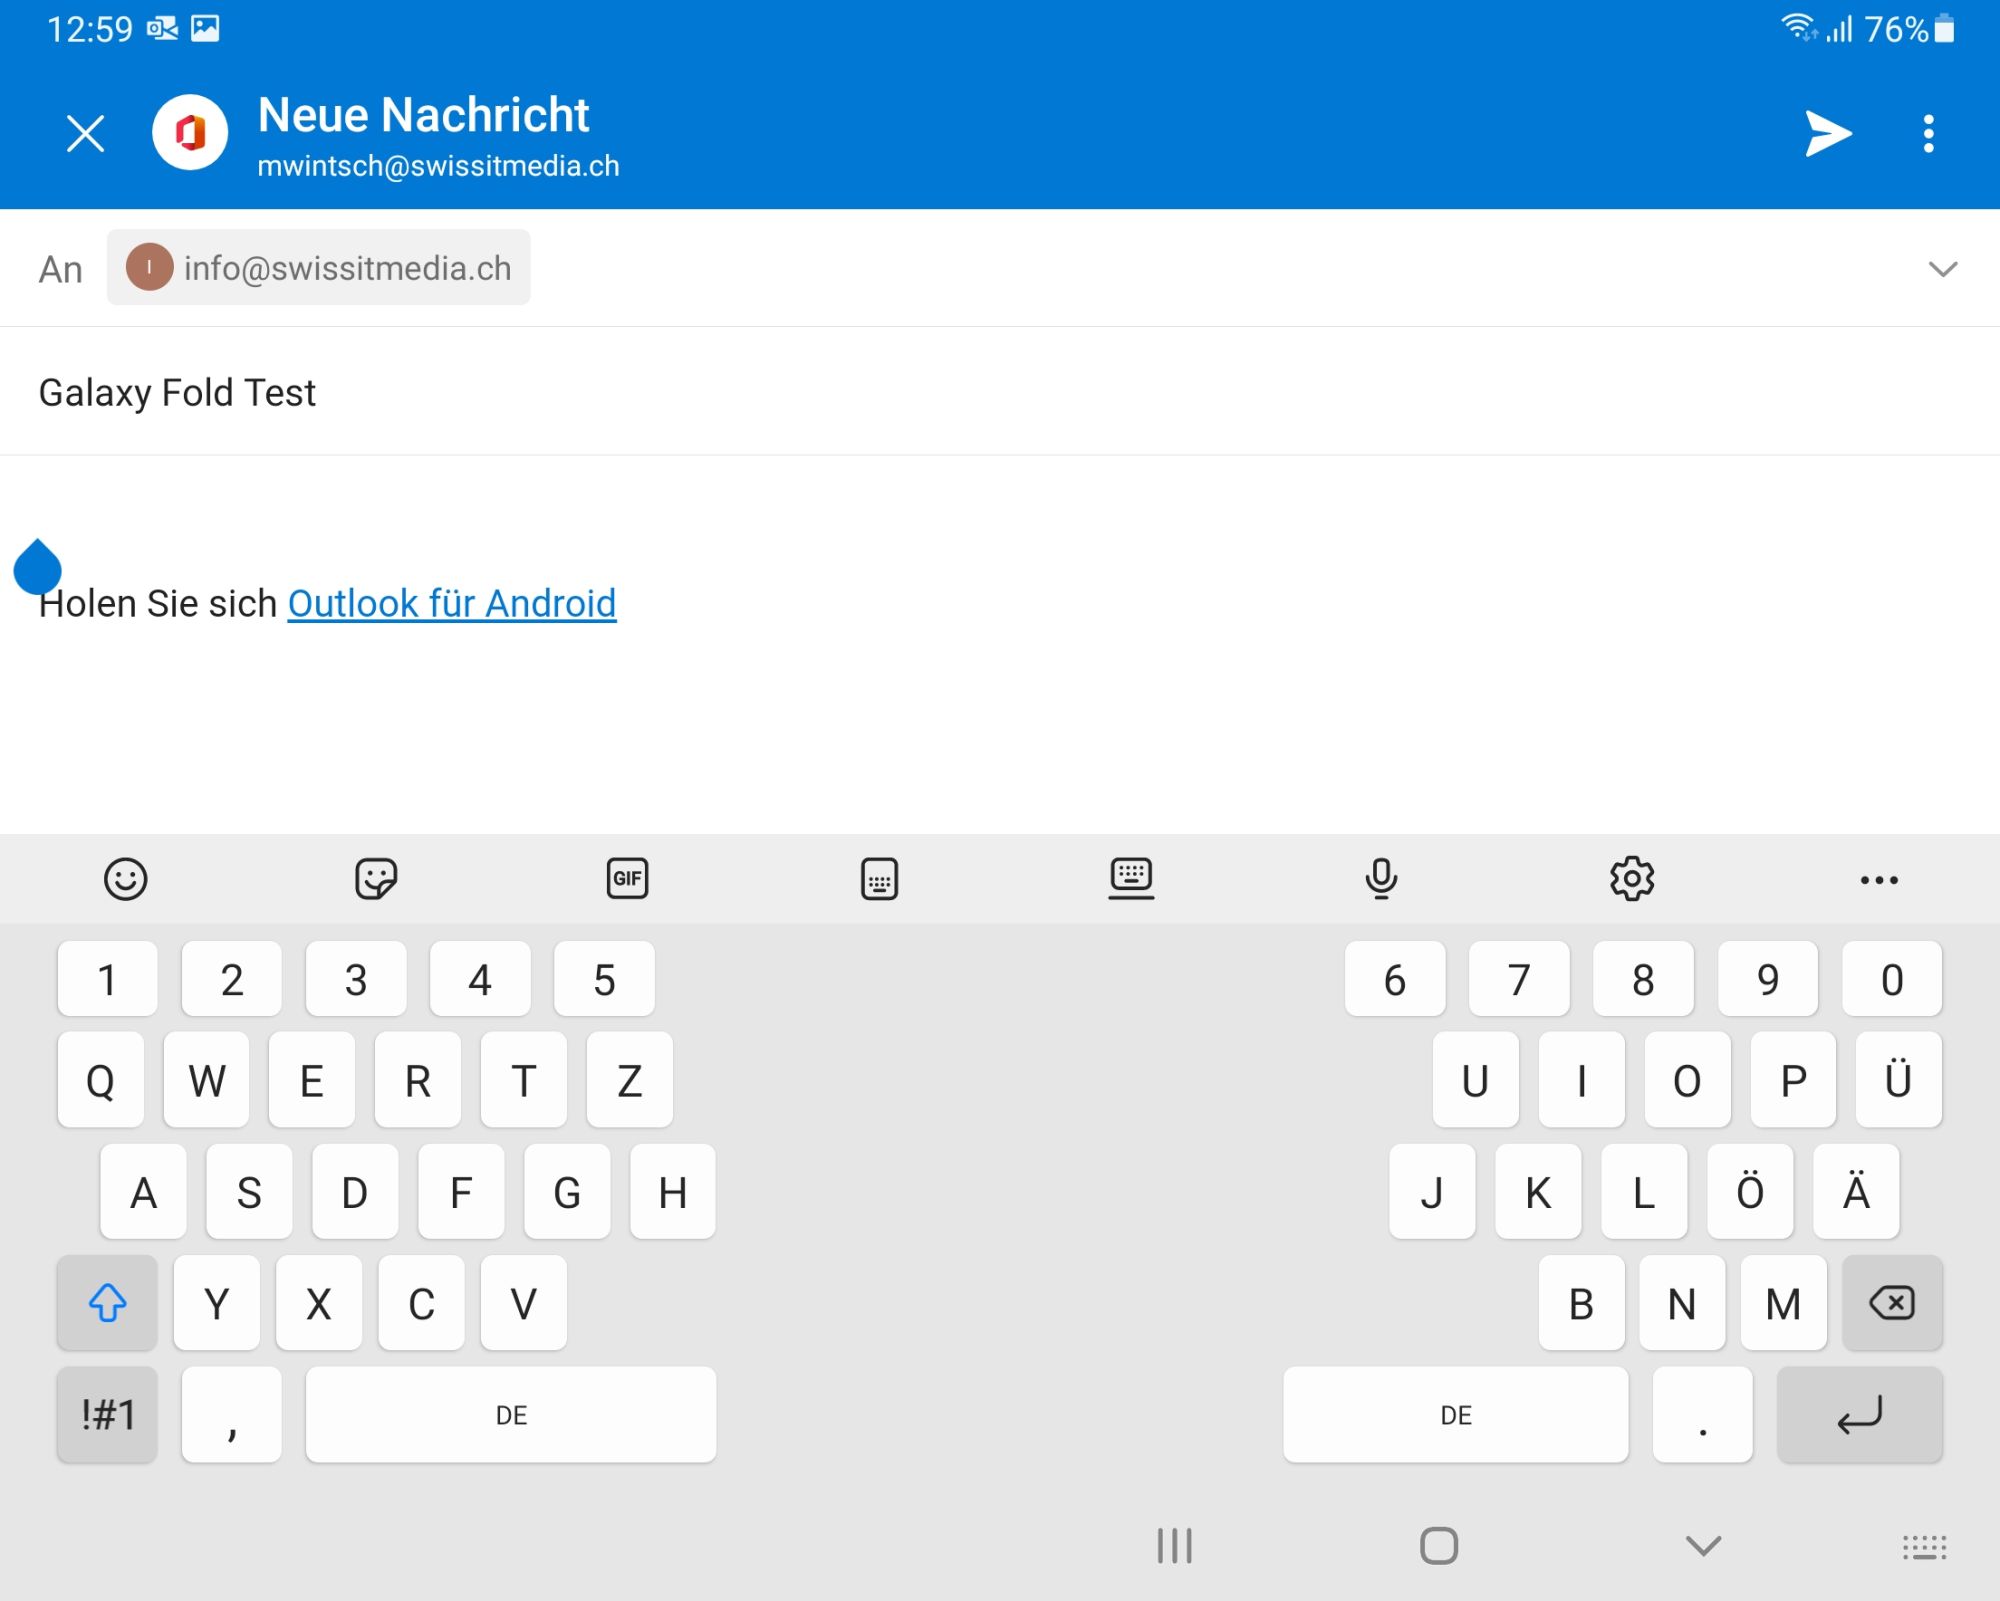Tap the number 6 key

(x=1395, y=979)
